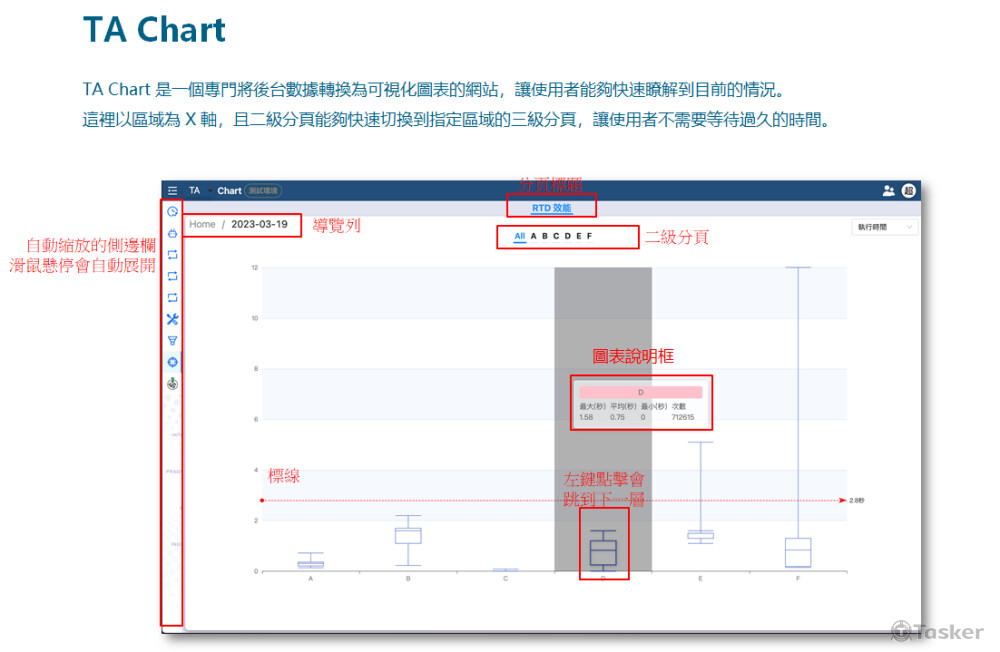Click the clock dashboard icon in sidebar
Viewport: 1000px width, 652px height.
point(172,212)
